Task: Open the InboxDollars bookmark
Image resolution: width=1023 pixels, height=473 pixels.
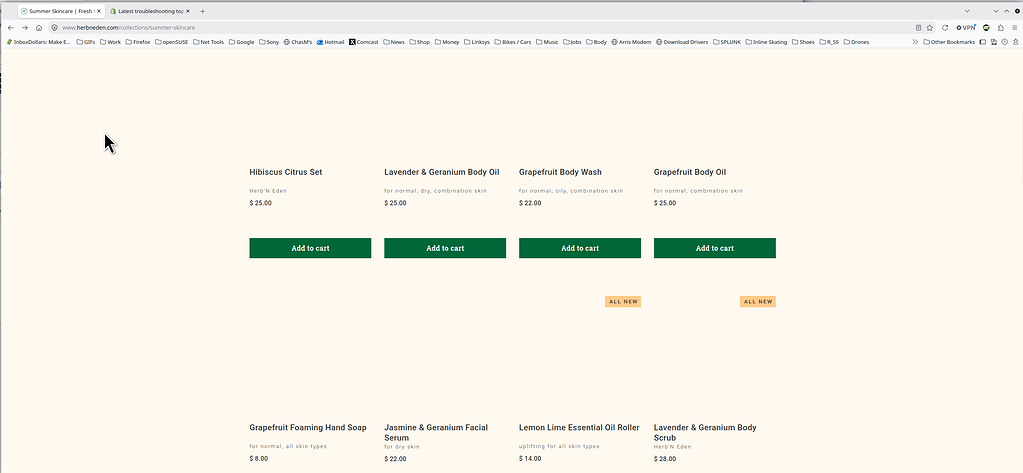Action: (x=38, y=42)
